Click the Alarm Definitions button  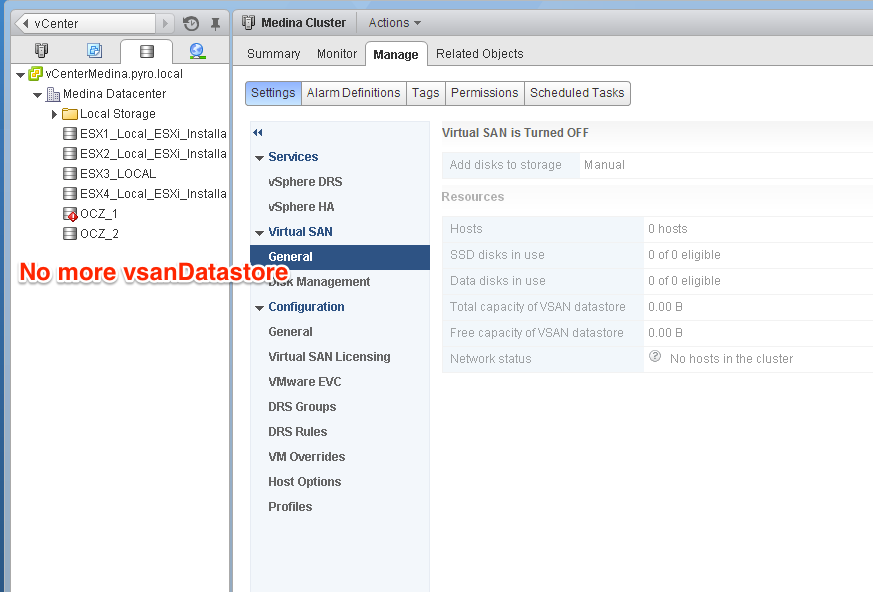click(x=353, y=93)
